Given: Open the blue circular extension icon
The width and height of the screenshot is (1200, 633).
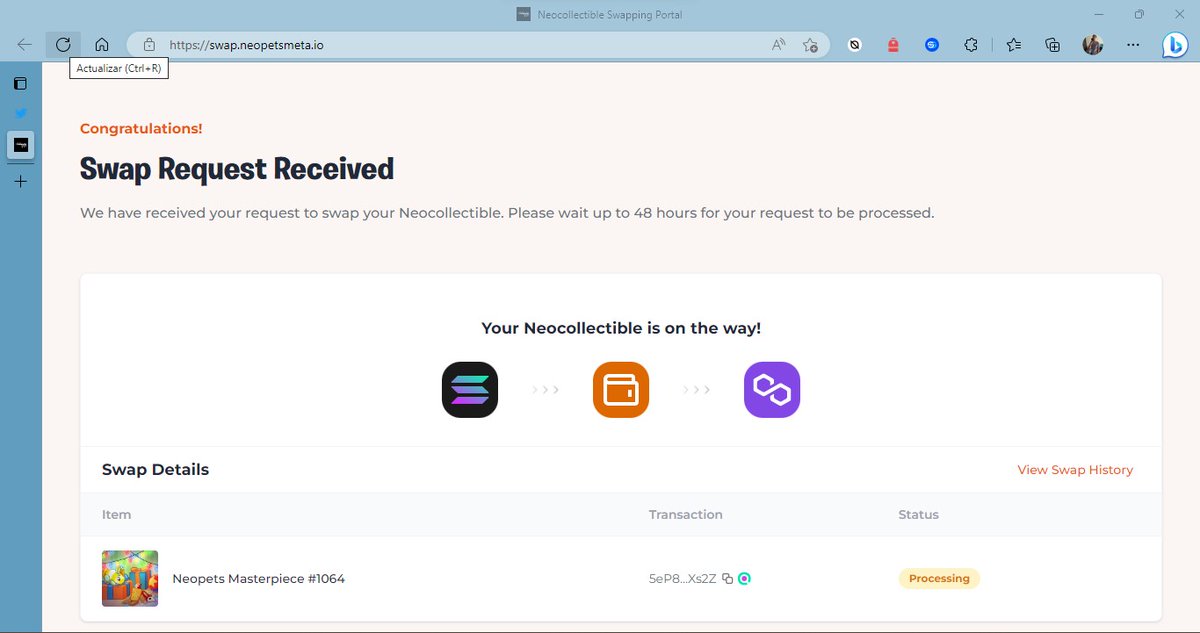Looking at the screenshot, I should [932, 45].
